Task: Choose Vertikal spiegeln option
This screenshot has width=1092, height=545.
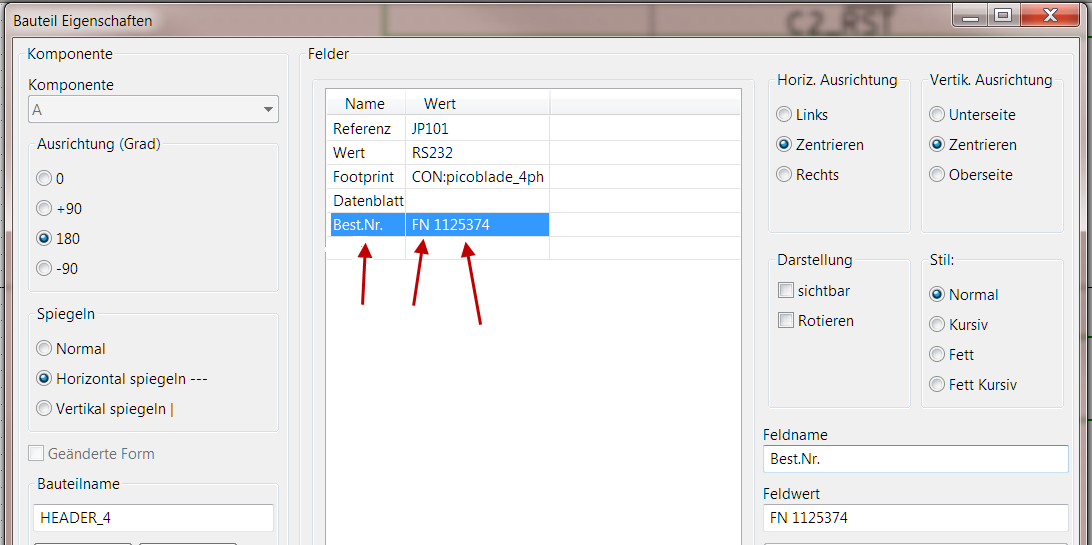Action: click(x=44, y=409)
